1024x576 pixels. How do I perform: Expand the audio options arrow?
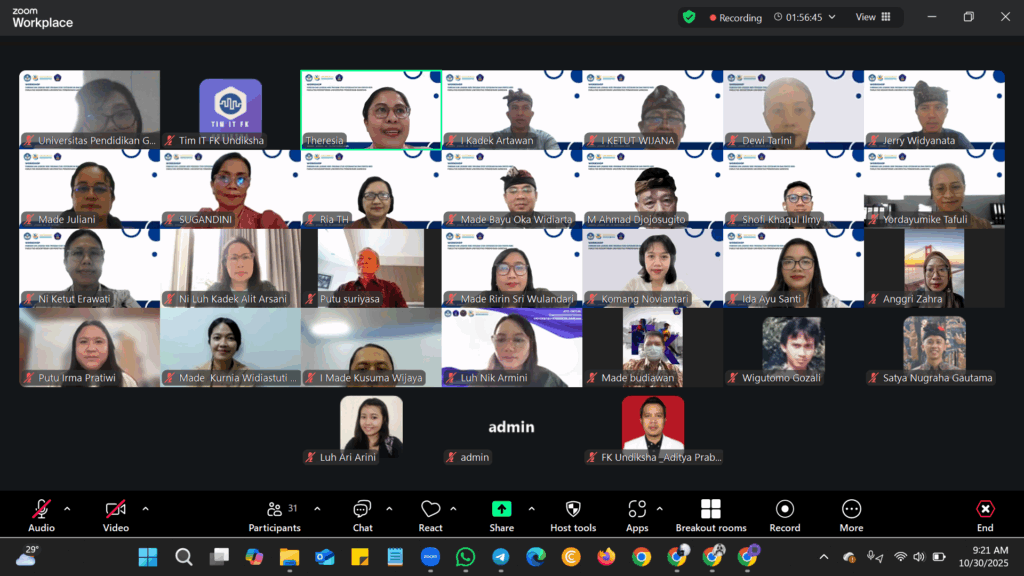coord(67,508)
